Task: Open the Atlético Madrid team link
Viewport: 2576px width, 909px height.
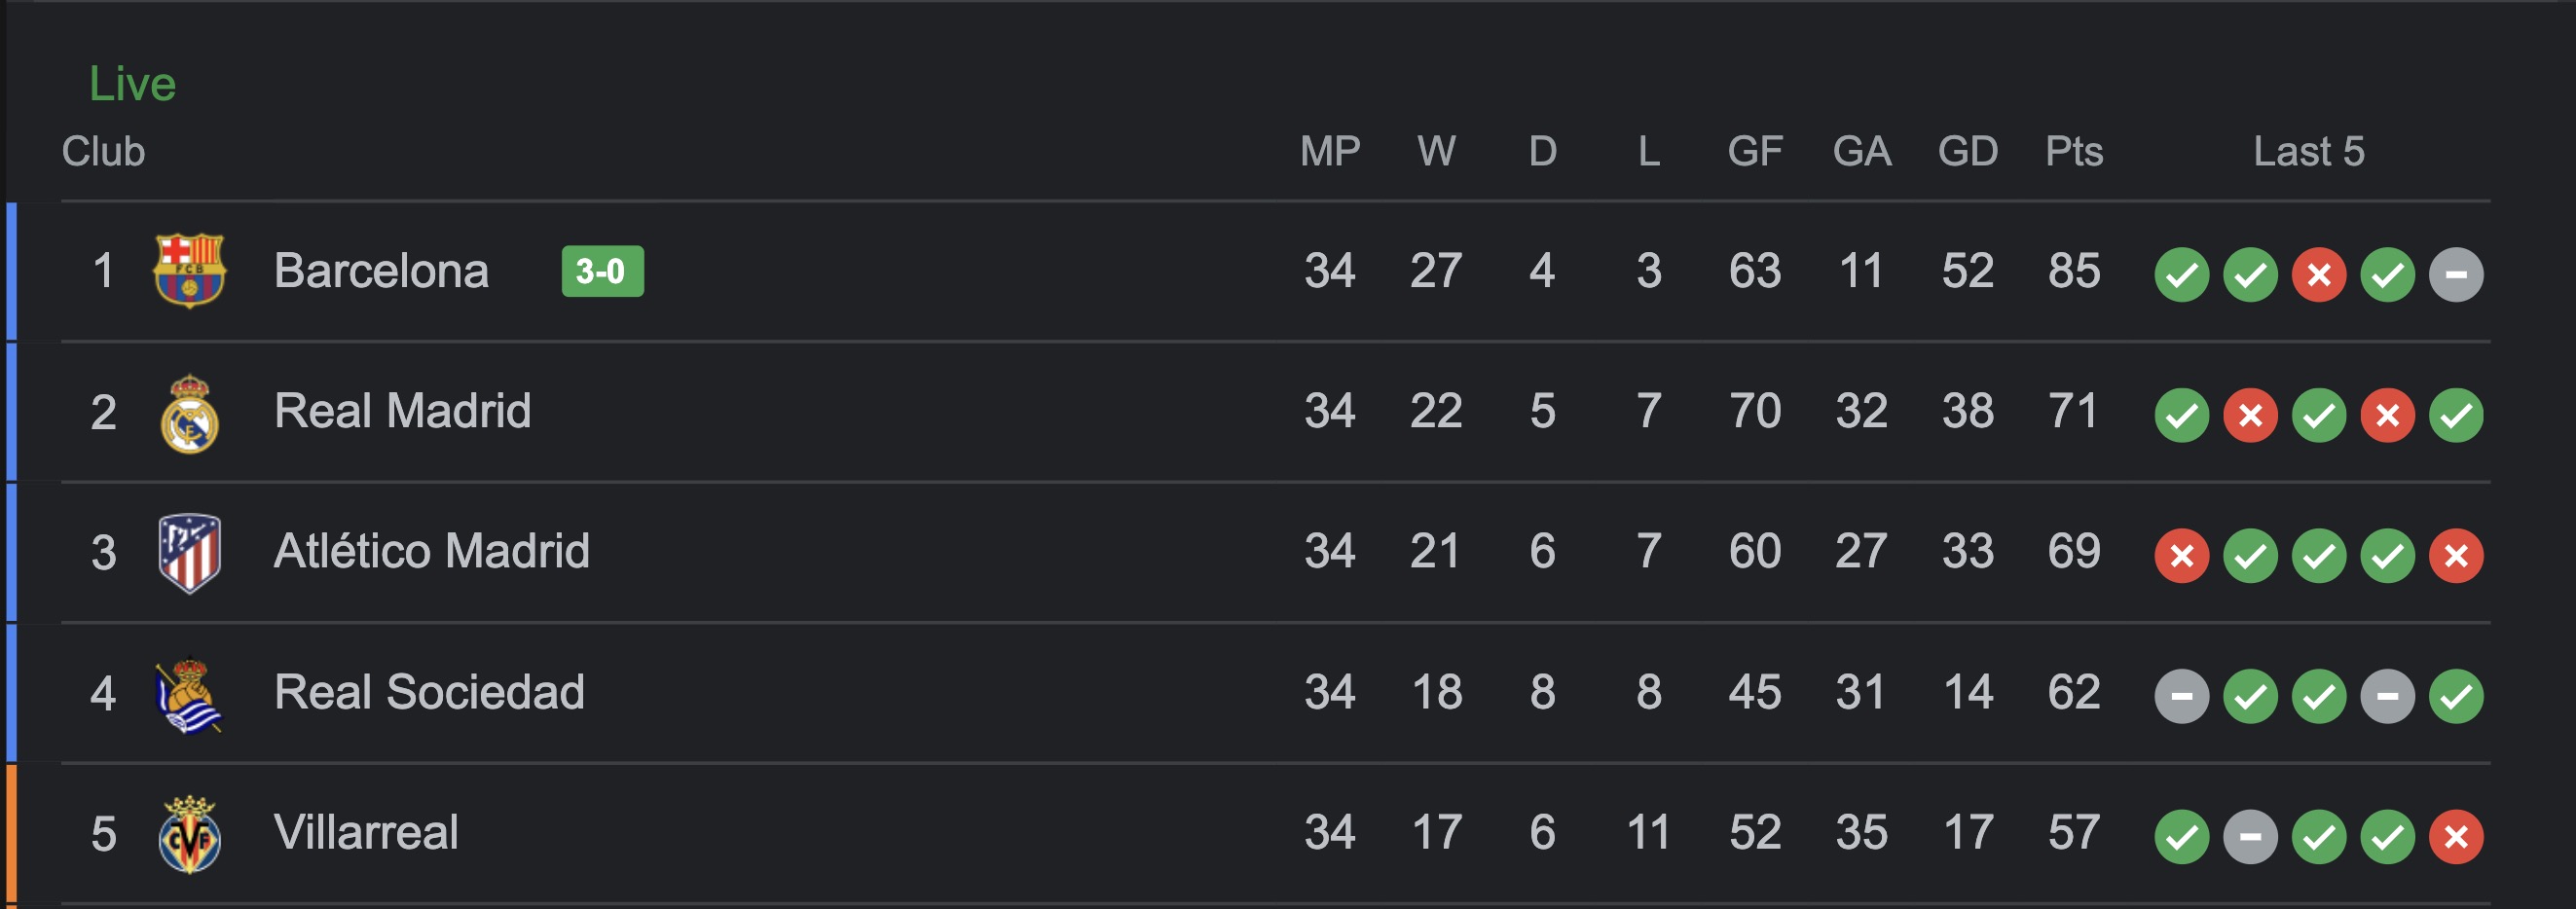Action: pos(431,551)
